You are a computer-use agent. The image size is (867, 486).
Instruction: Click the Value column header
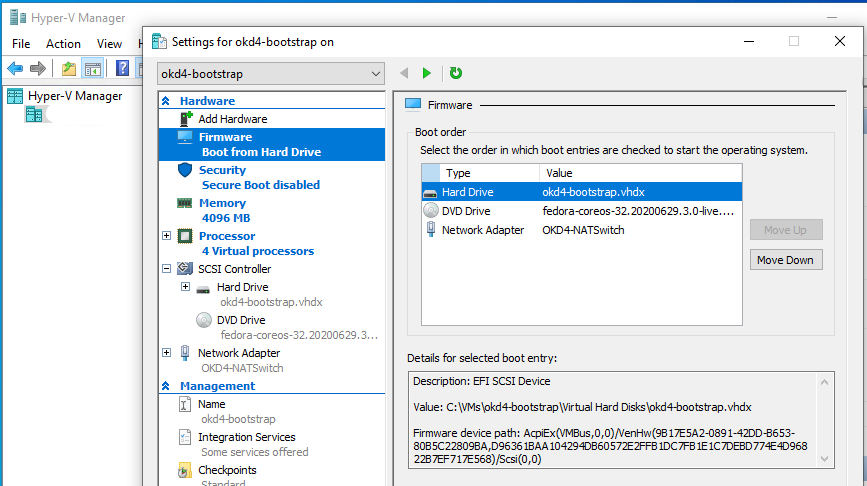[640, 173]
